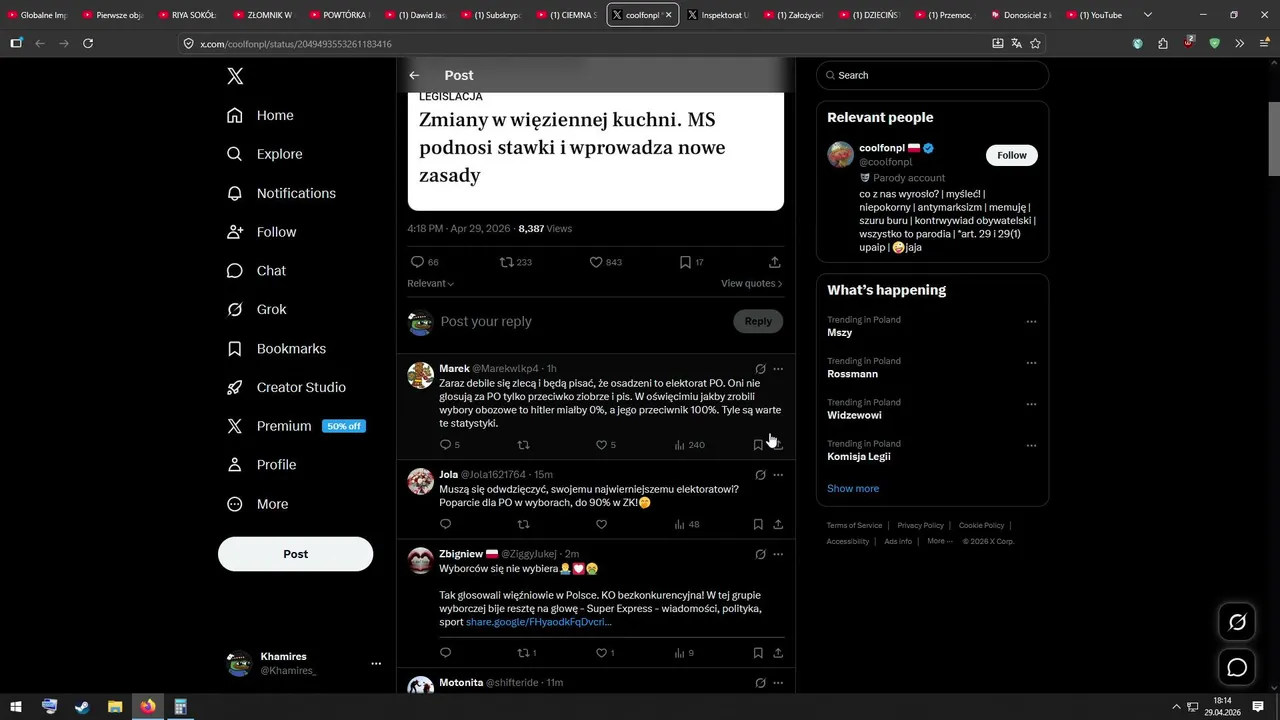This screenshot has height=720, width=1280.
Task: Click the X logo in the sidebar
Action: (x=235, y=76)
